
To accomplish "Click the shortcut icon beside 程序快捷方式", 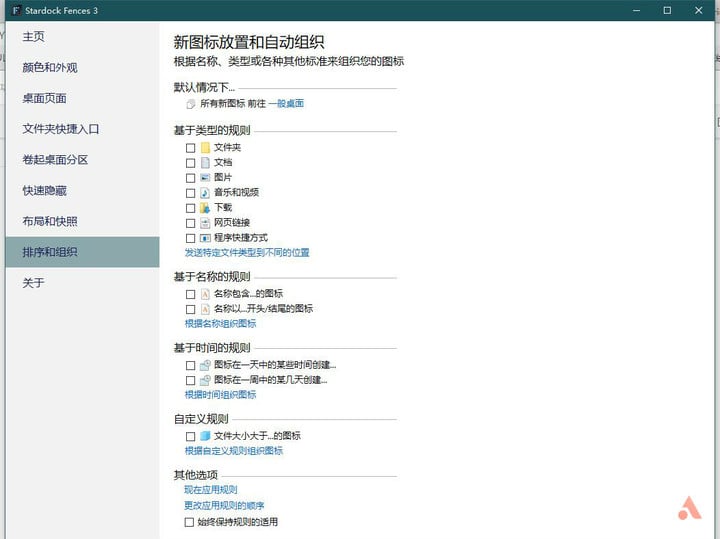I will pyautogui.click(x=205, y=238).
